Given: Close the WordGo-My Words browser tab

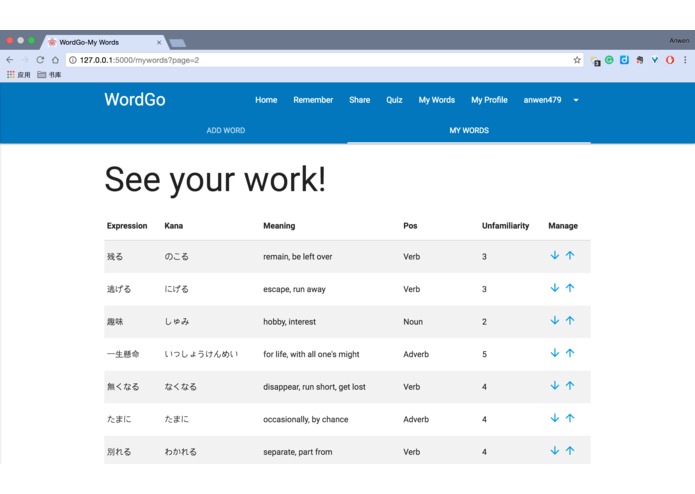Looking at the screenshot, I should [x=159, y=43].
